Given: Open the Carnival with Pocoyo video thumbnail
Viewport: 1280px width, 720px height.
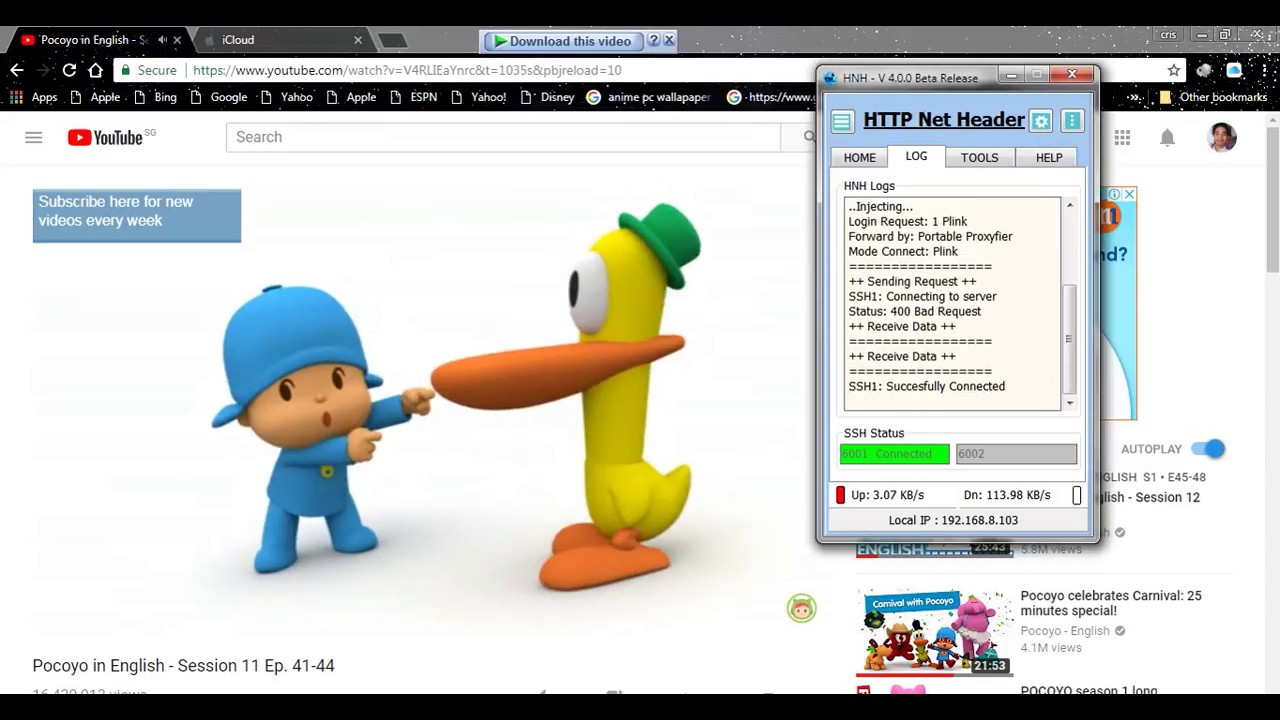Looking at the screenshot, I should pyautogui.click(x=934, y=631).
